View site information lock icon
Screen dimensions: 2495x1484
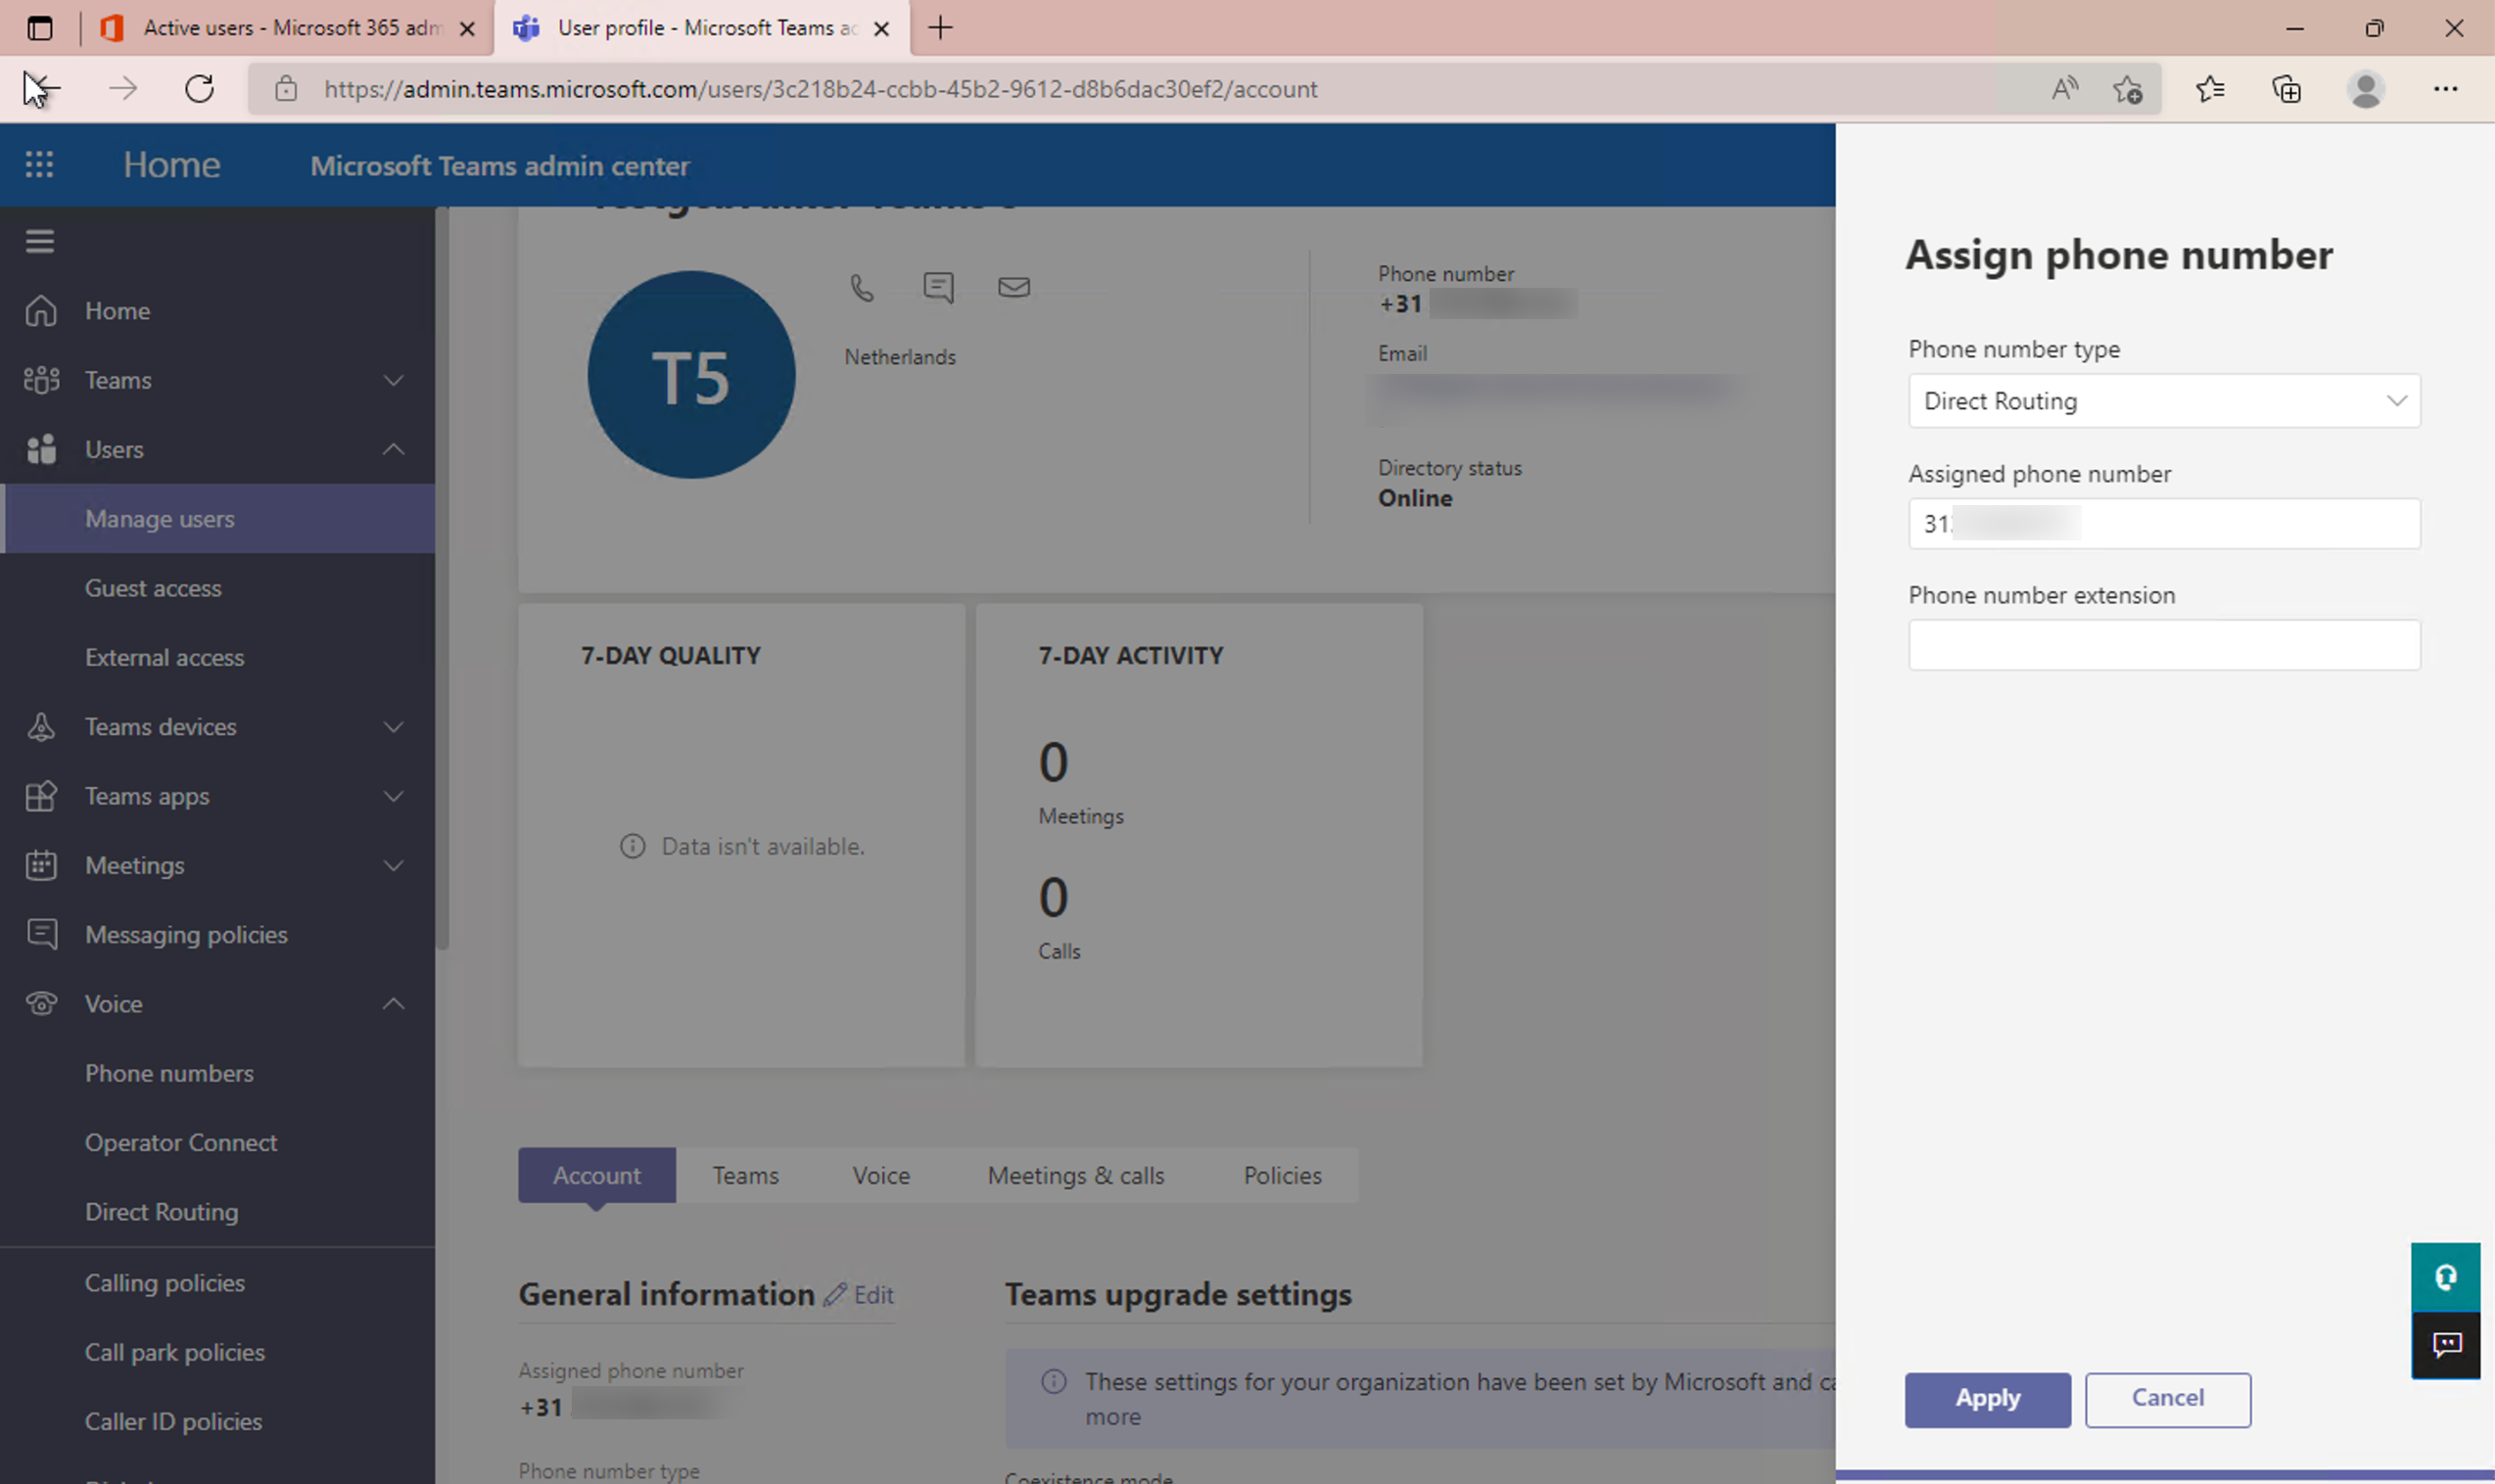click(286, 89)
